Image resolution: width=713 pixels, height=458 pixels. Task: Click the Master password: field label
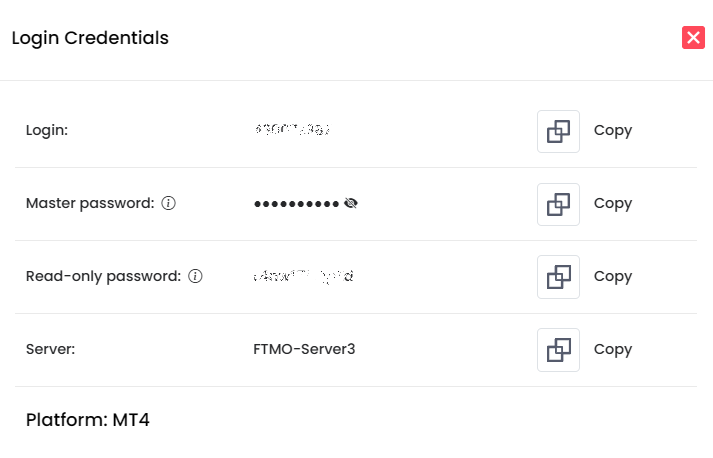[90, 203]
